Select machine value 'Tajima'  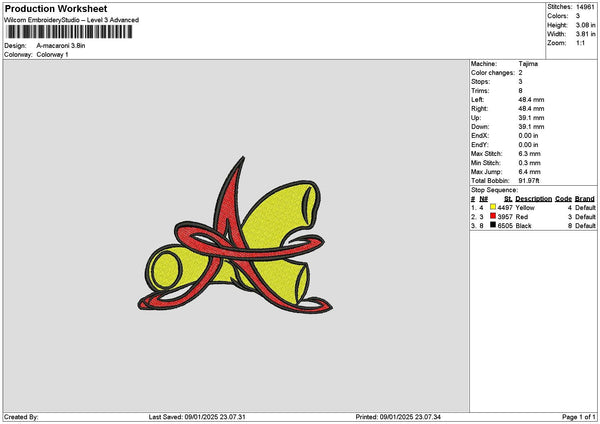(x=528, y=64)
